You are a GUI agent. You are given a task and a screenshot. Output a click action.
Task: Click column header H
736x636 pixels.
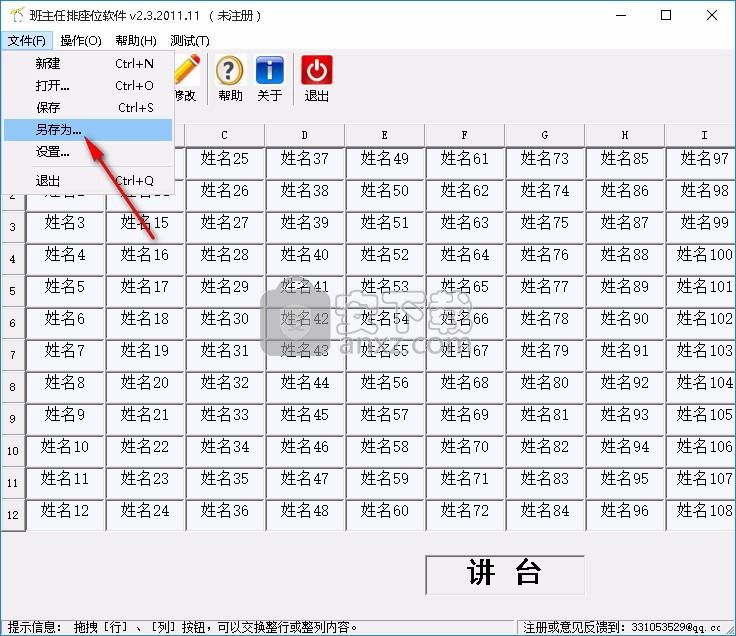pyautogui.click(x=625, y=135)
